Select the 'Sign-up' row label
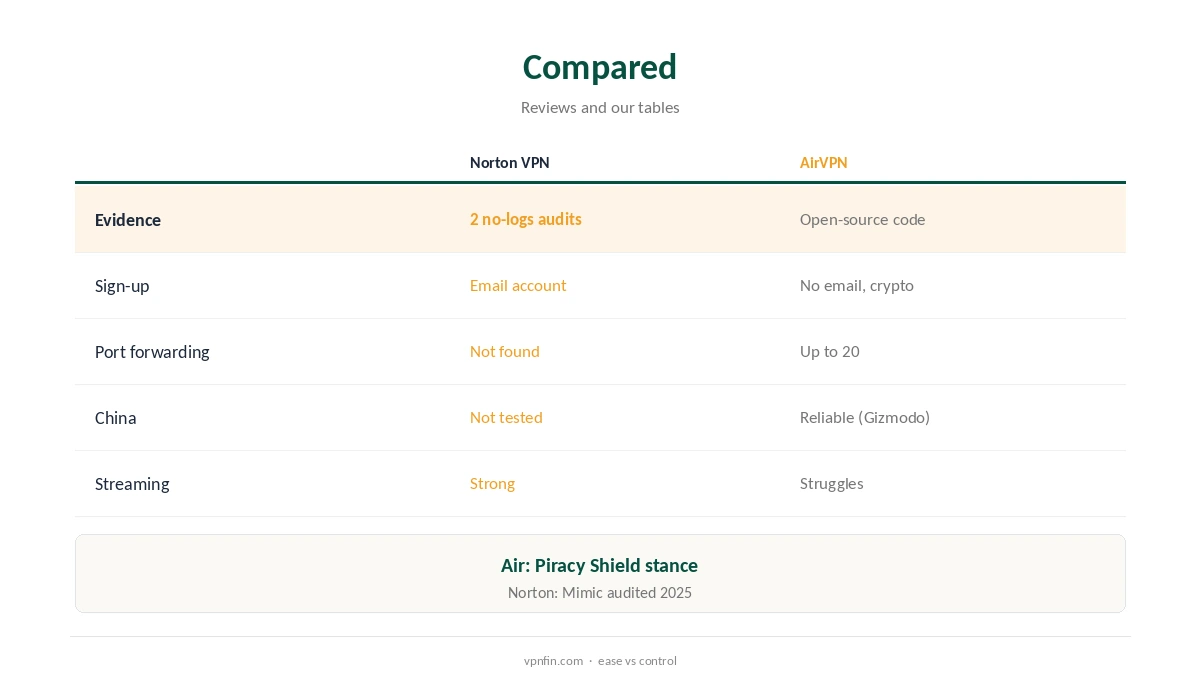The width and height of the screenshot is (1200, 680). point(122,286)
